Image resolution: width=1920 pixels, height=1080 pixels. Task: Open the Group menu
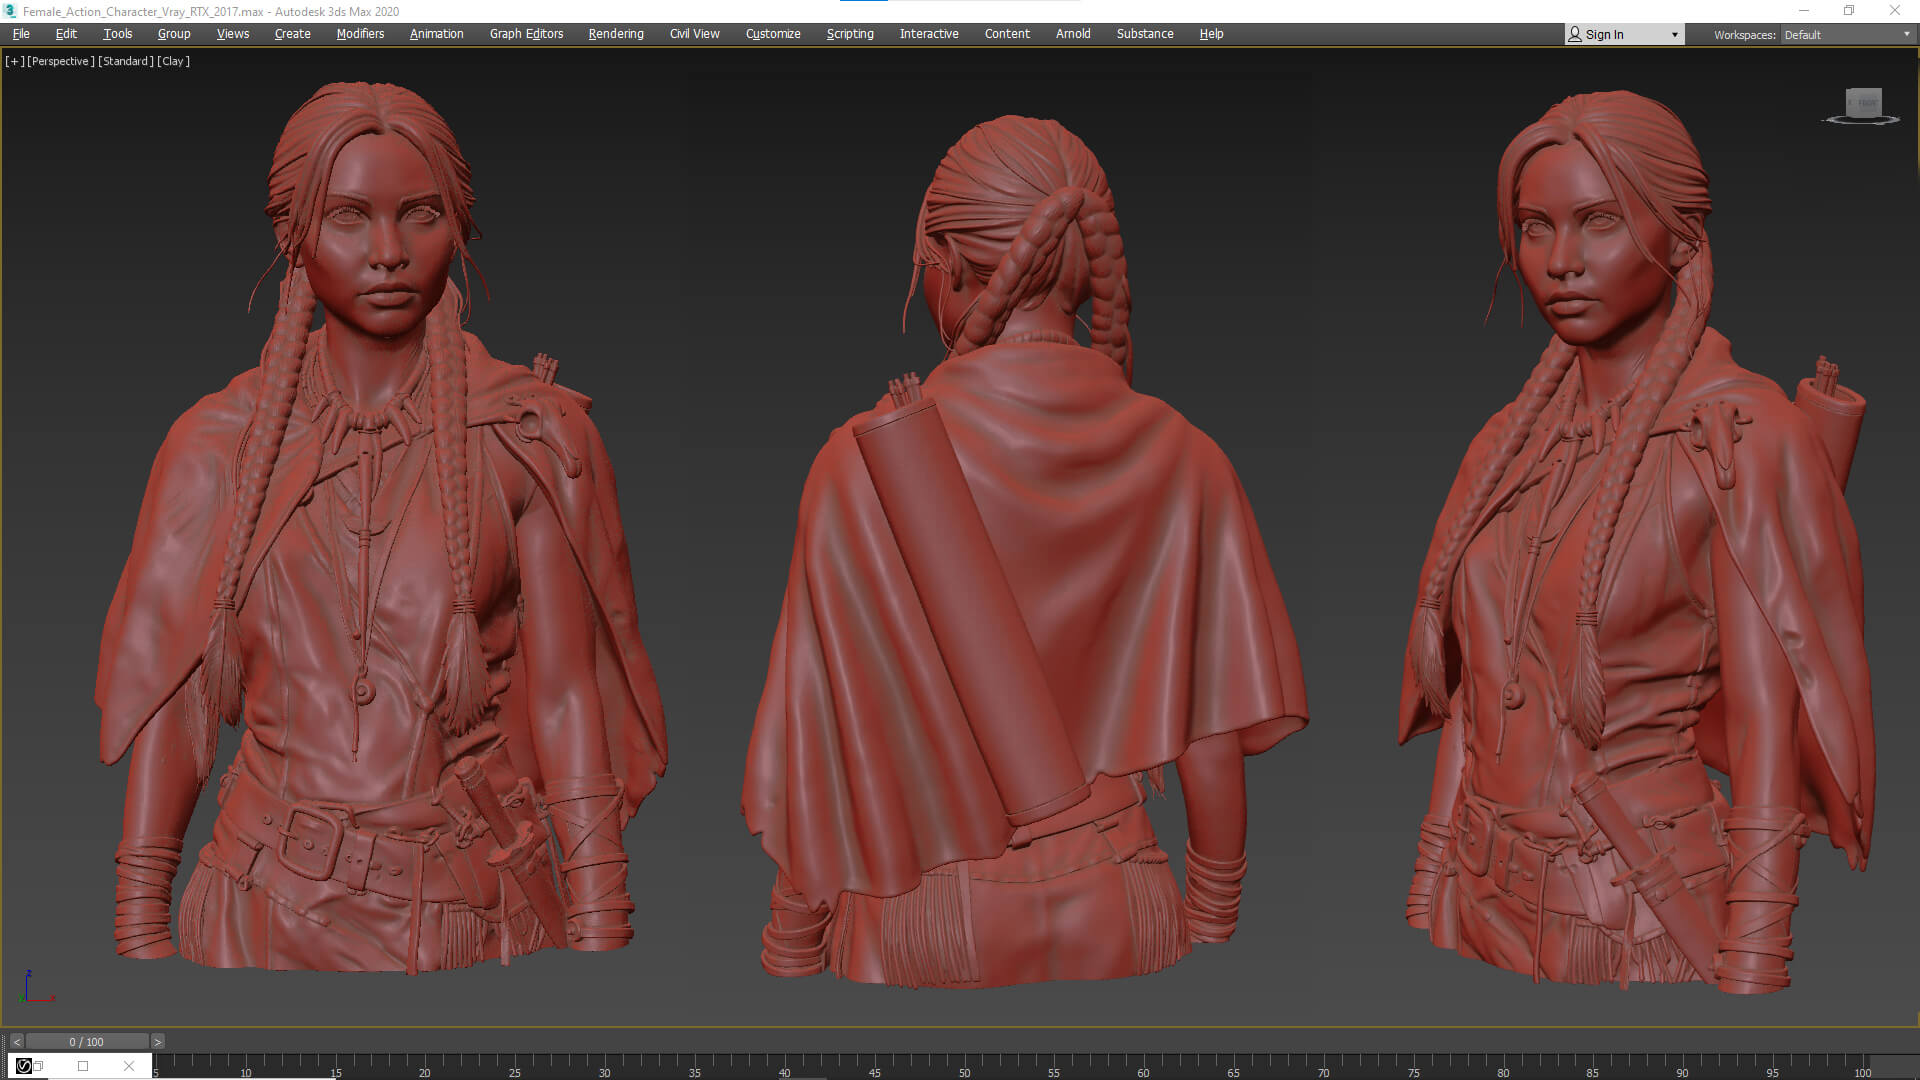tap(174, 34)
